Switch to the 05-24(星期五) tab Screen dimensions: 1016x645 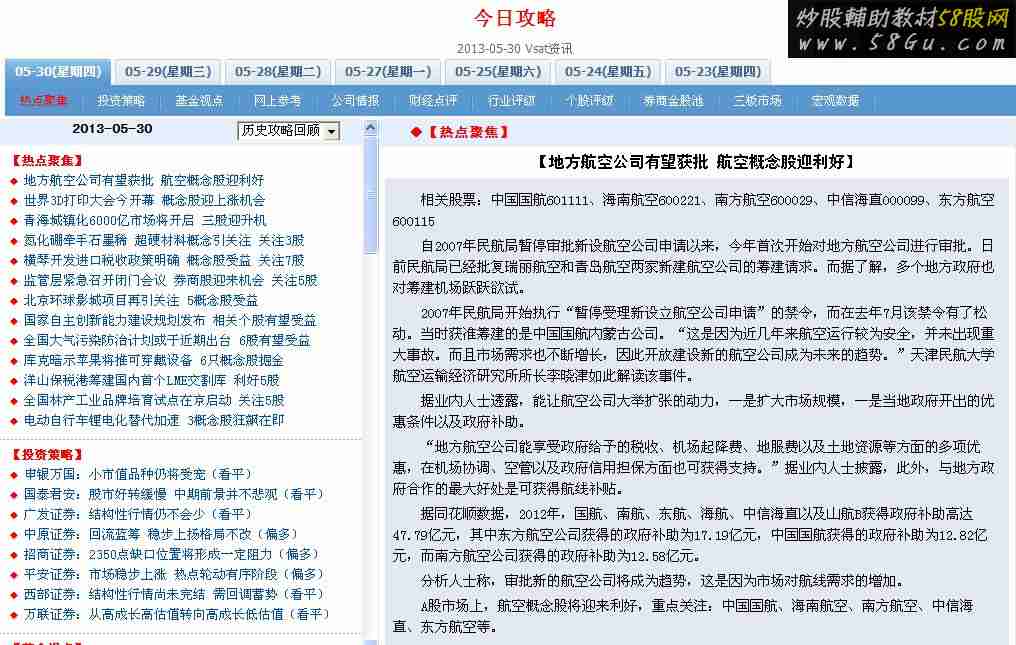(x=608, y=72)
